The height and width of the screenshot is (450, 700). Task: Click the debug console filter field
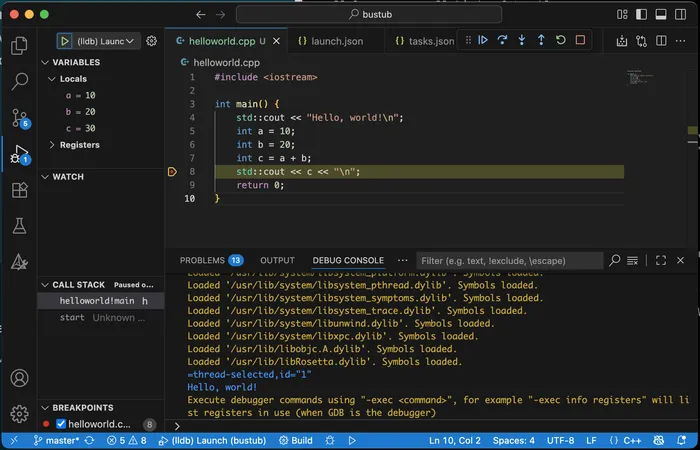pos(509,261)
